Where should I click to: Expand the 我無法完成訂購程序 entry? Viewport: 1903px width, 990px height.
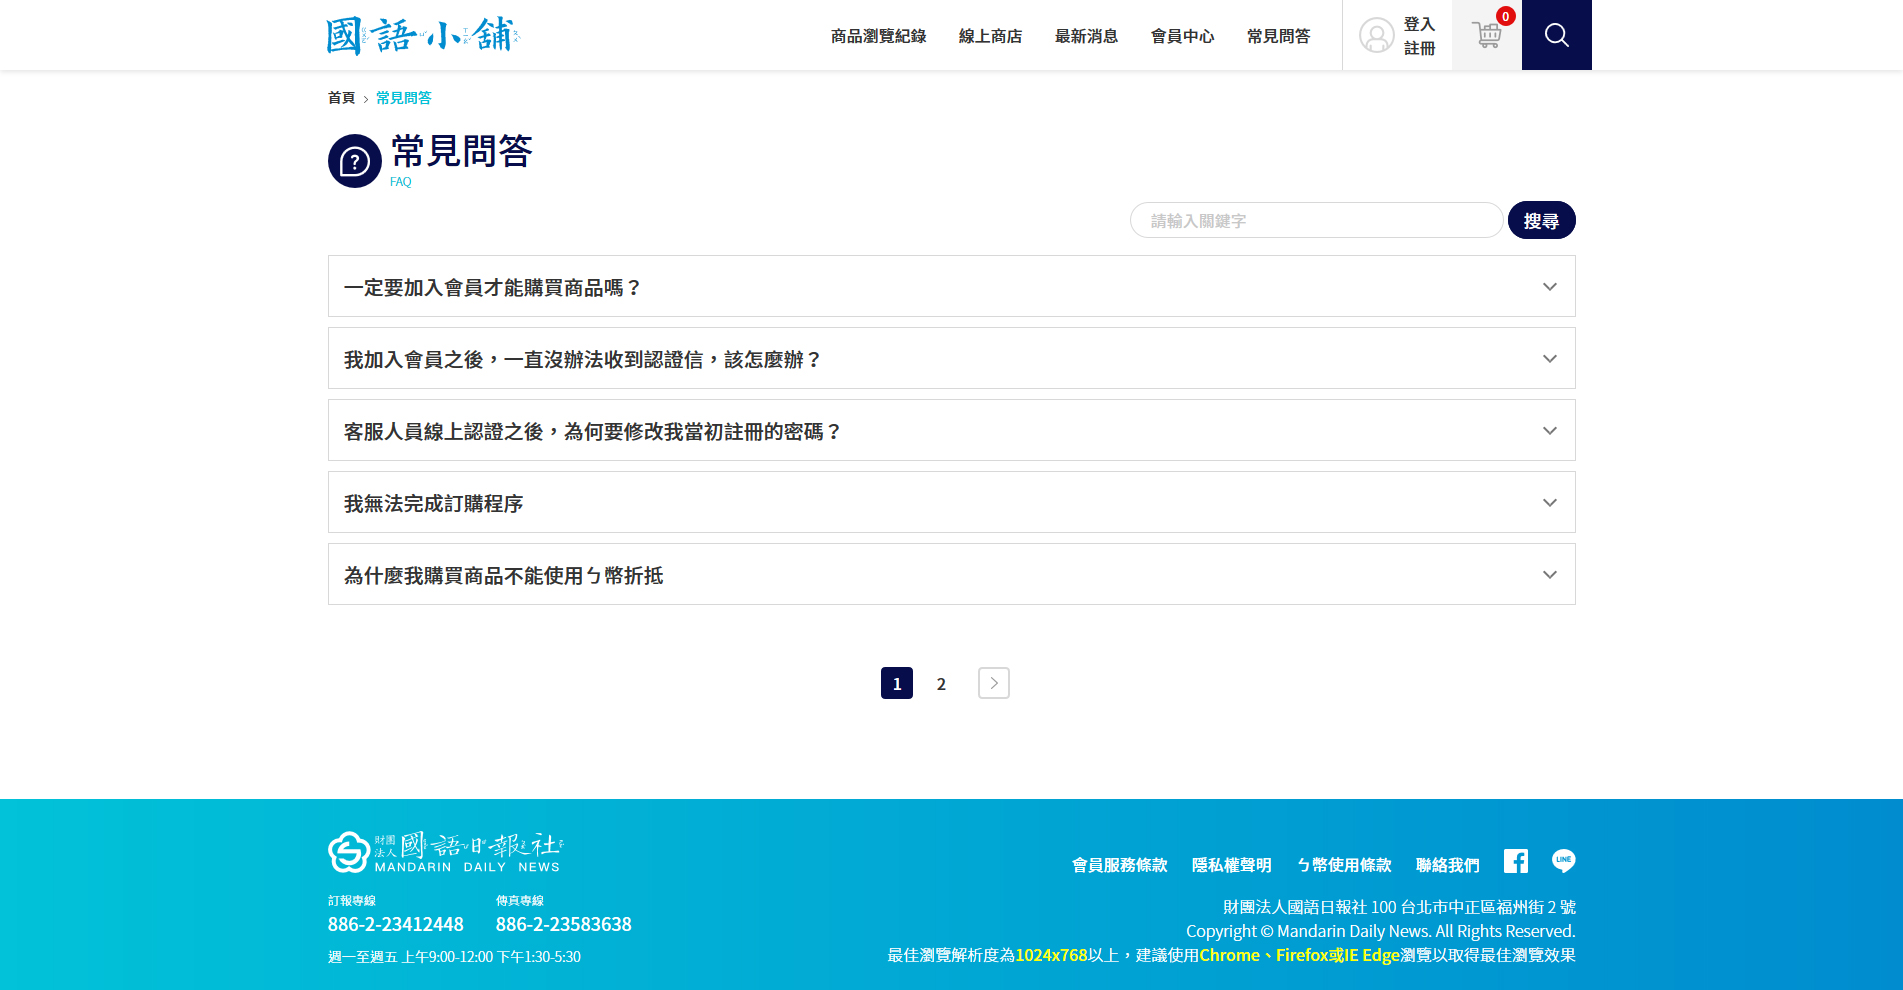click(950, 502)
